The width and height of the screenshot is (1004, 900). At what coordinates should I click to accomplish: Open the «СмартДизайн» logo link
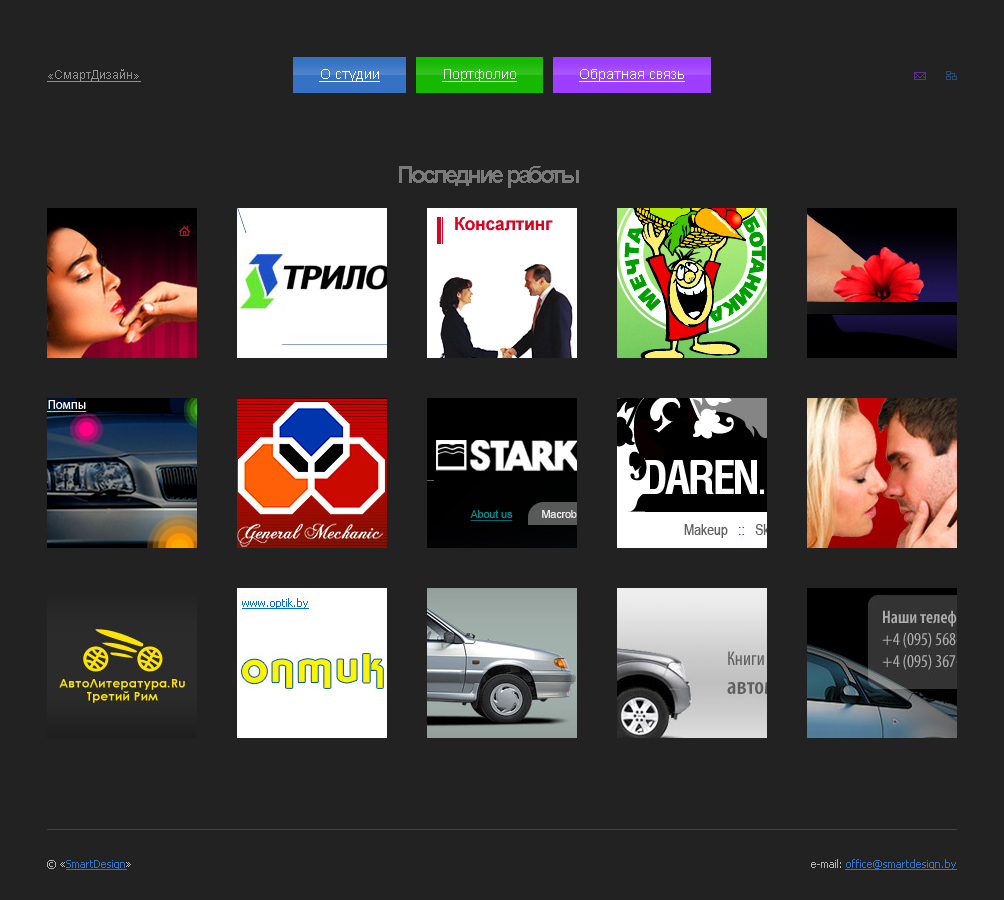[93, 75]
